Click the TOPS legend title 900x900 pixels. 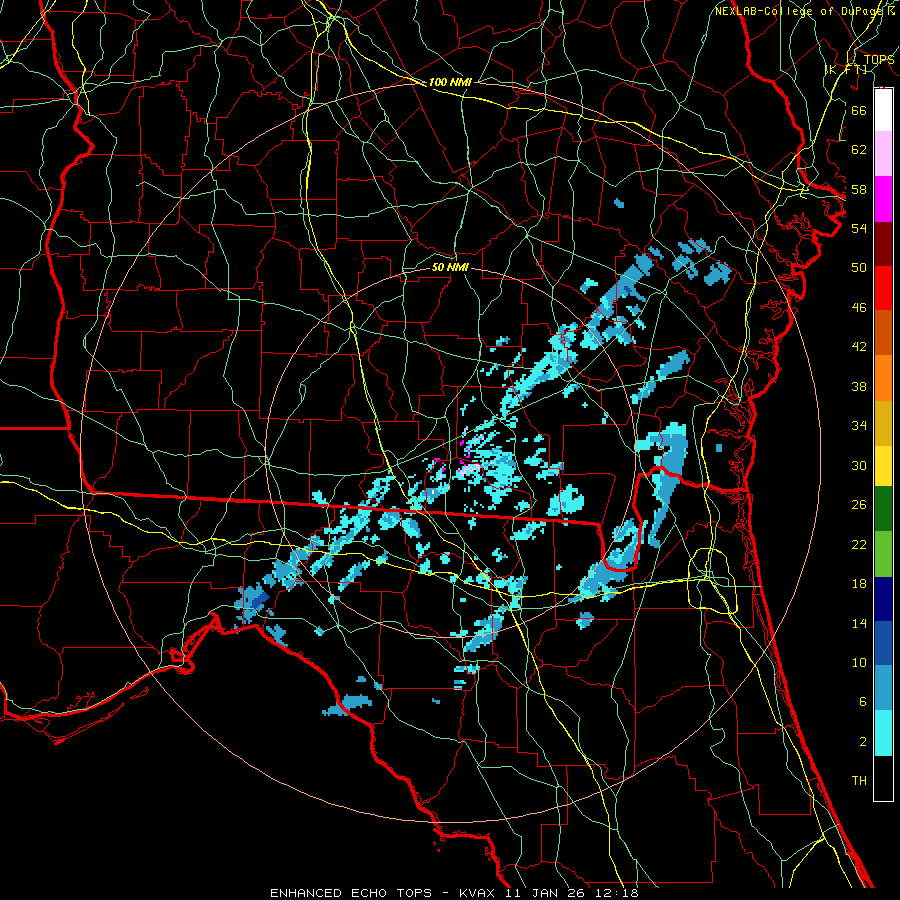pyautogui.click(x=879, y=59)
